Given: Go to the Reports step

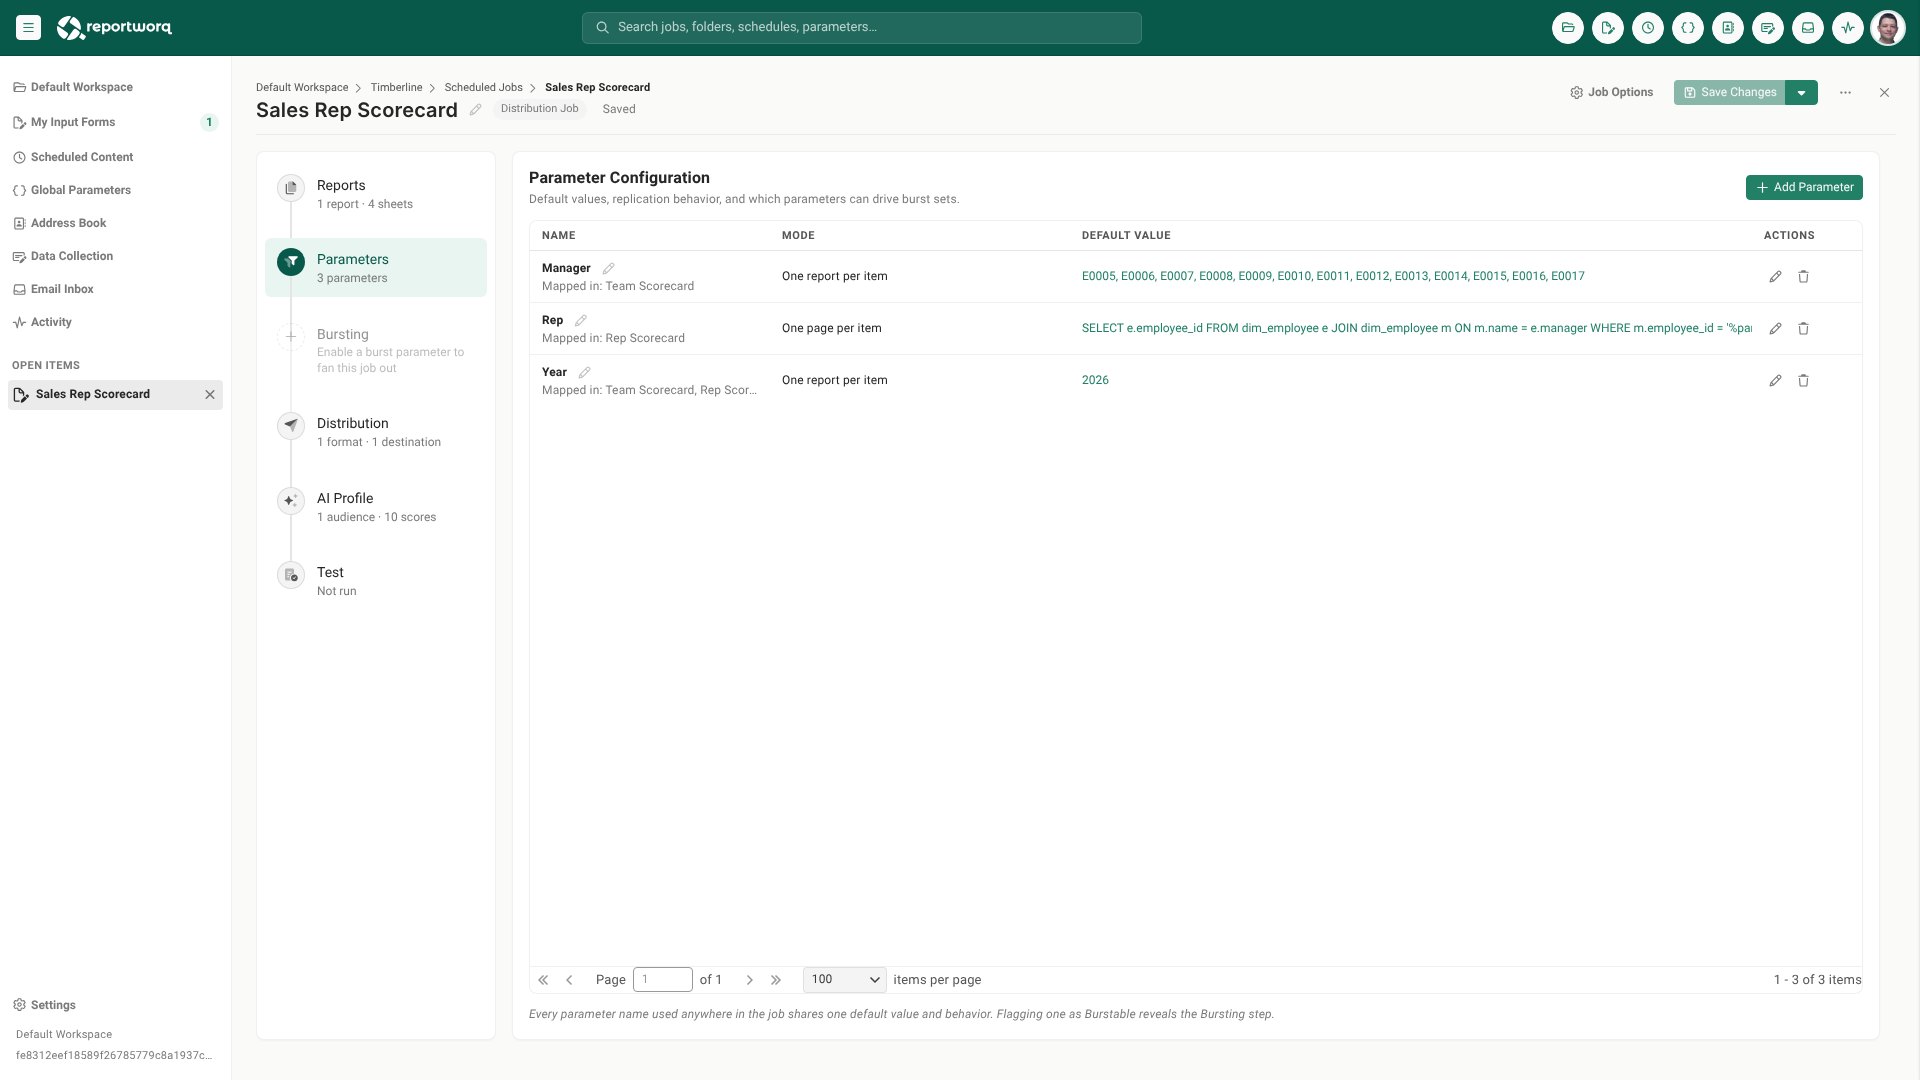Looking at the screenshot, I should click(376, 194).
